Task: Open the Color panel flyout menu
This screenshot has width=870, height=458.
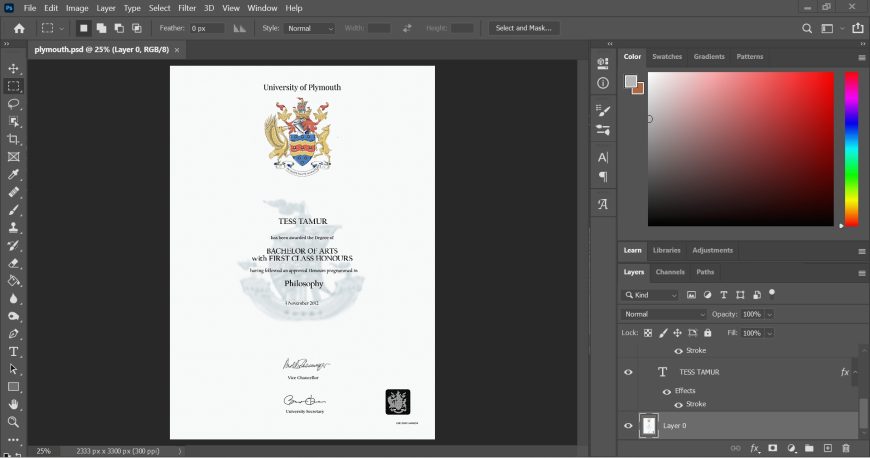Action: pos(862,57)
